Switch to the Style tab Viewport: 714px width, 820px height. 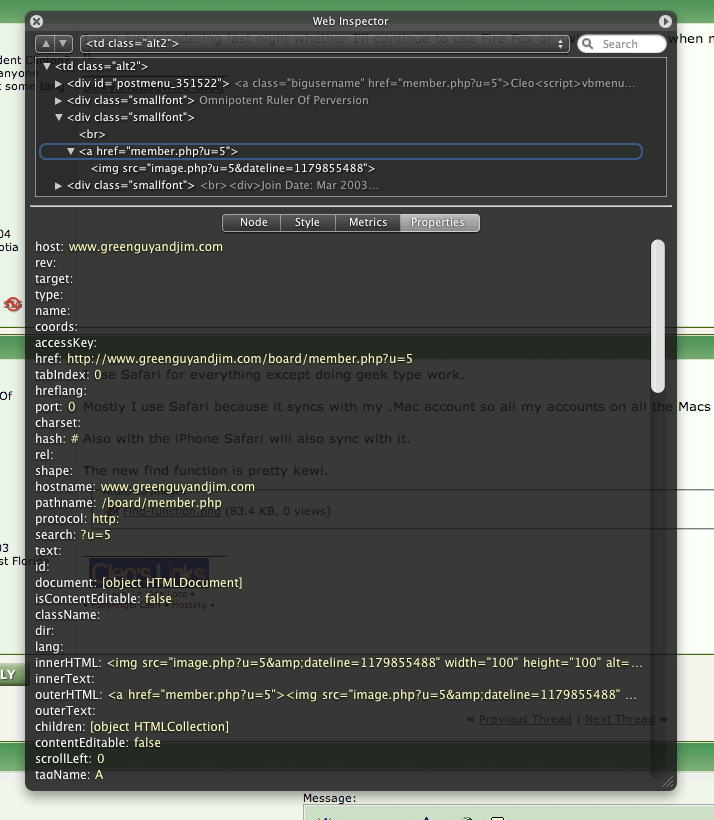pyautogui.click(x=307, y=222)
